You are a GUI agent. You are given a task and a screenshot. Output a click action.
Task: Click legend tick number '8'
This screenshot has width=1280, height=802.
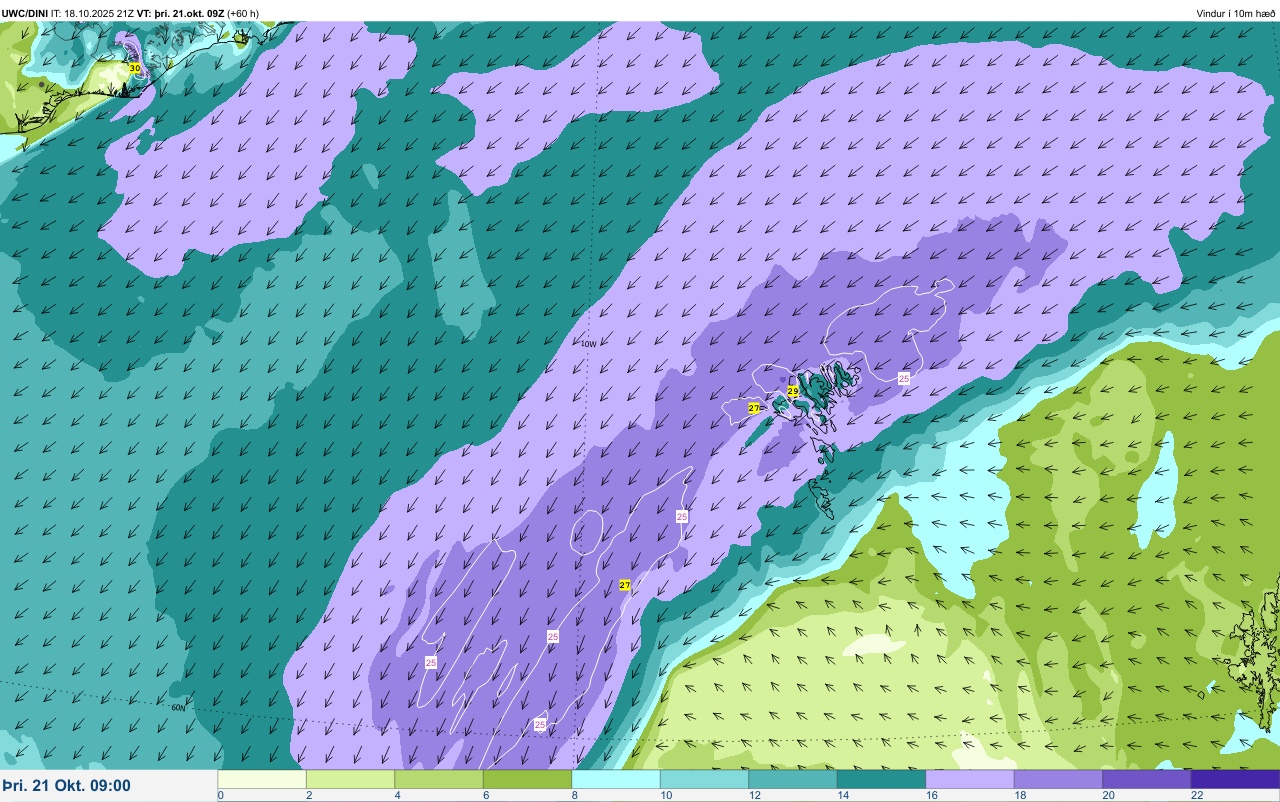coord(575,795)
